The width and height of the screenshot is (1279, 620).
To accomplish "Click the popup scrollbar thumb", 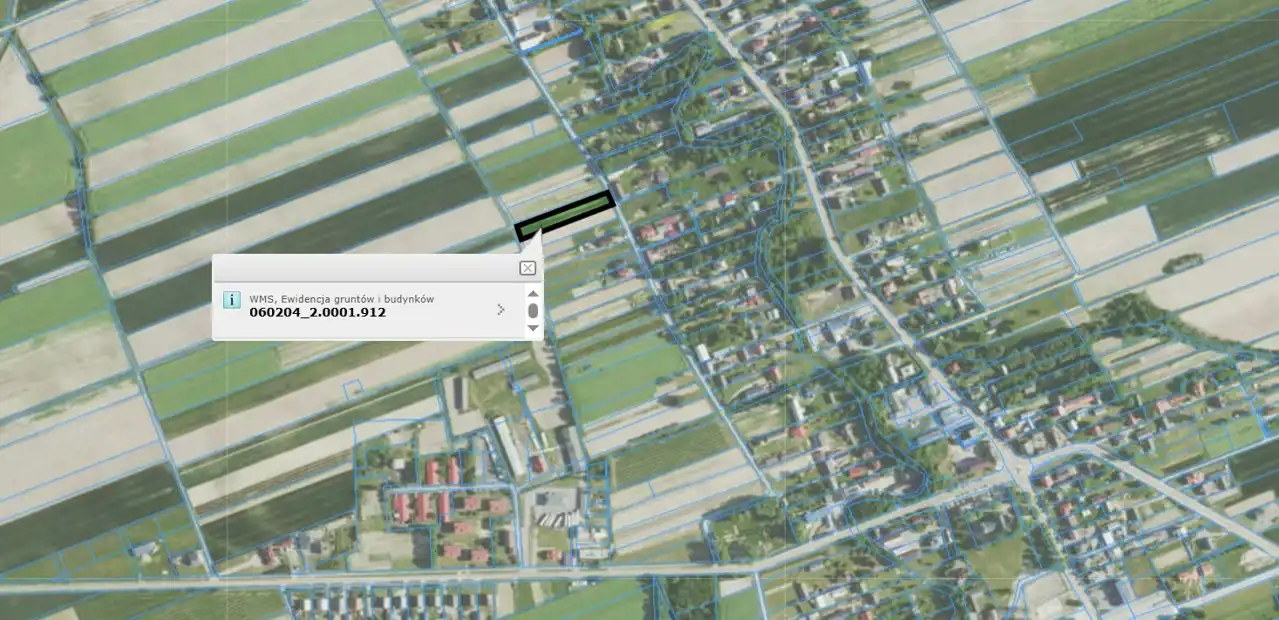I will (532, 311).
